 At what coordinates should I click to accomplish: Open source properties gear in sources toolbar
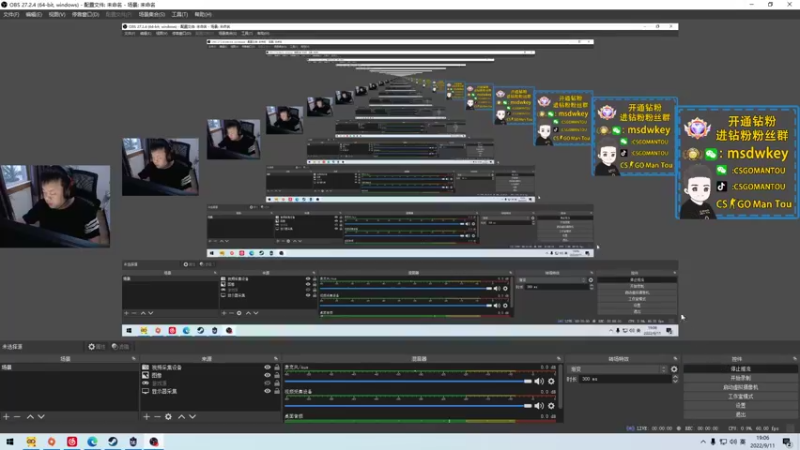(168, 417)
